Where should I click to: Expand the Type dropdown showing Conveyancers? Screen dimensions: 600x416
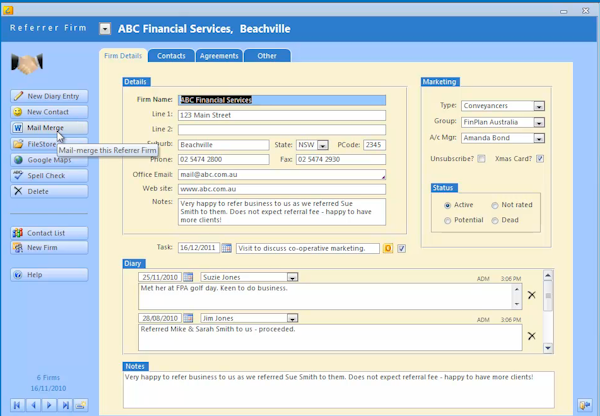(539, 106)
